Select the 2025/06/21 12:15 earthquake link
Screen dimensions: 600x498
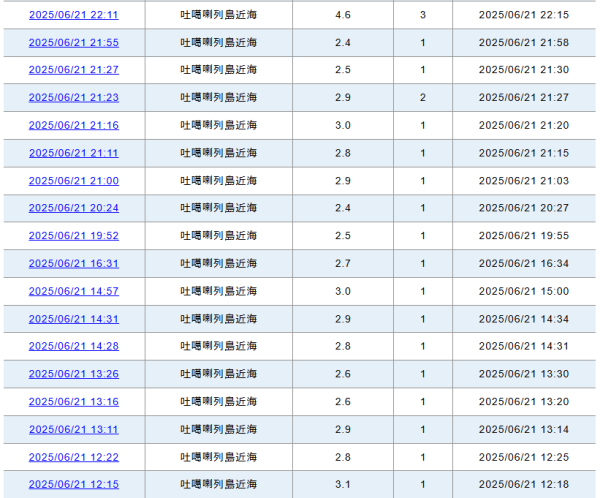pos(73,484)
